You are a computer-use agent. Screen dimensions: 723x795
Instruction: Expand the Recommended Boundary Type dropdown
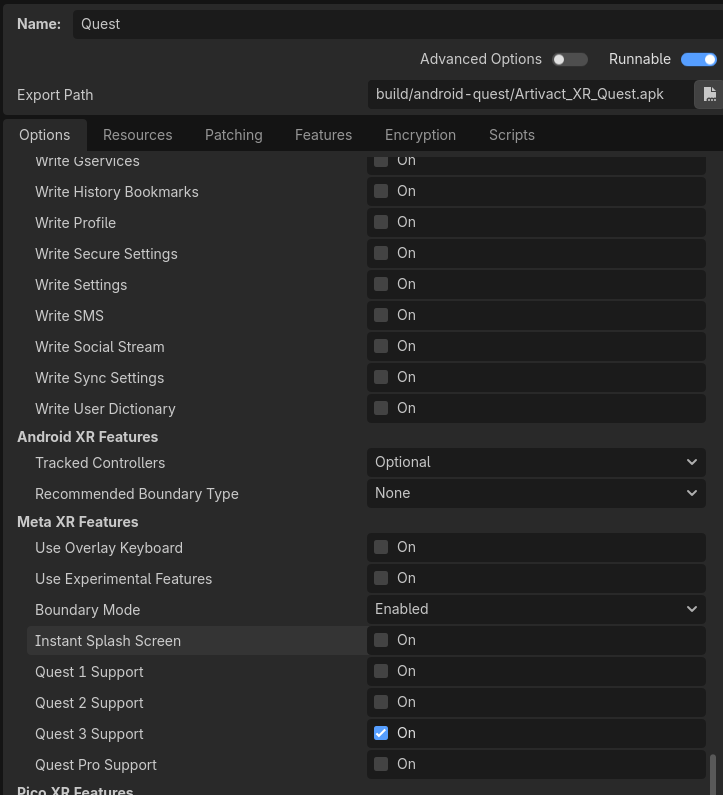pyautogui.click(x=535, y=493)
